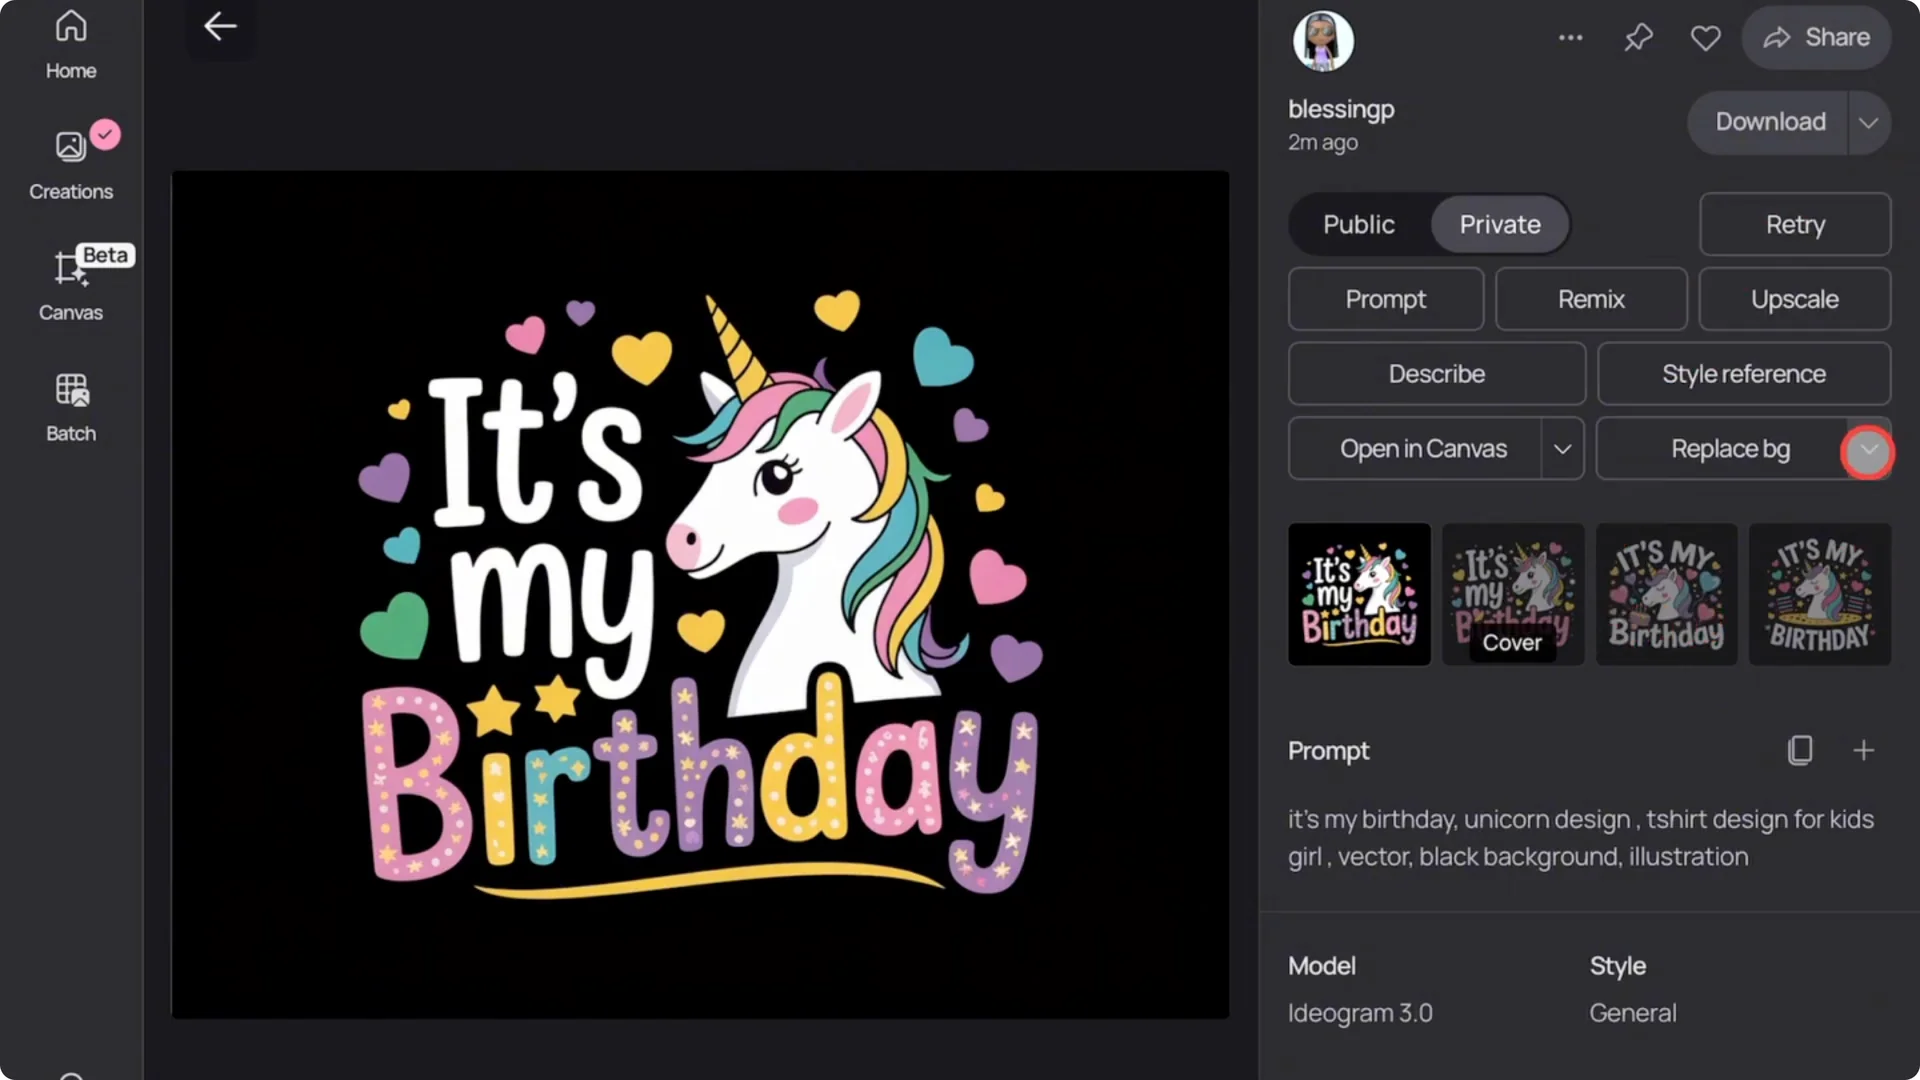The image size is (1920, 1080).
Task: Expand the Open in Canvas dropdown arrow
Action: pos(1562,449)
